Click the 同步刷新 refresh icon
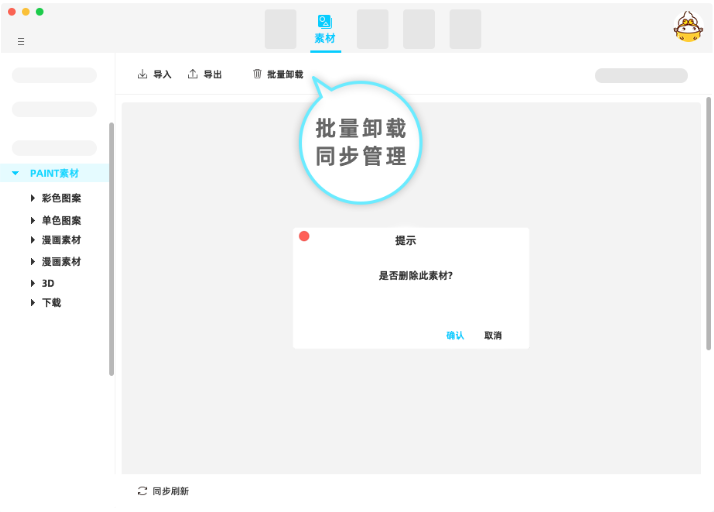The image size is (714, 512). point(143,491)
